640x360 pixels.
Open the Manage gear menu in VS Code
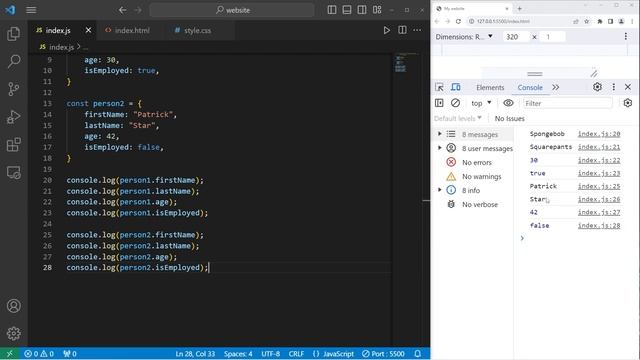point(13,333)
